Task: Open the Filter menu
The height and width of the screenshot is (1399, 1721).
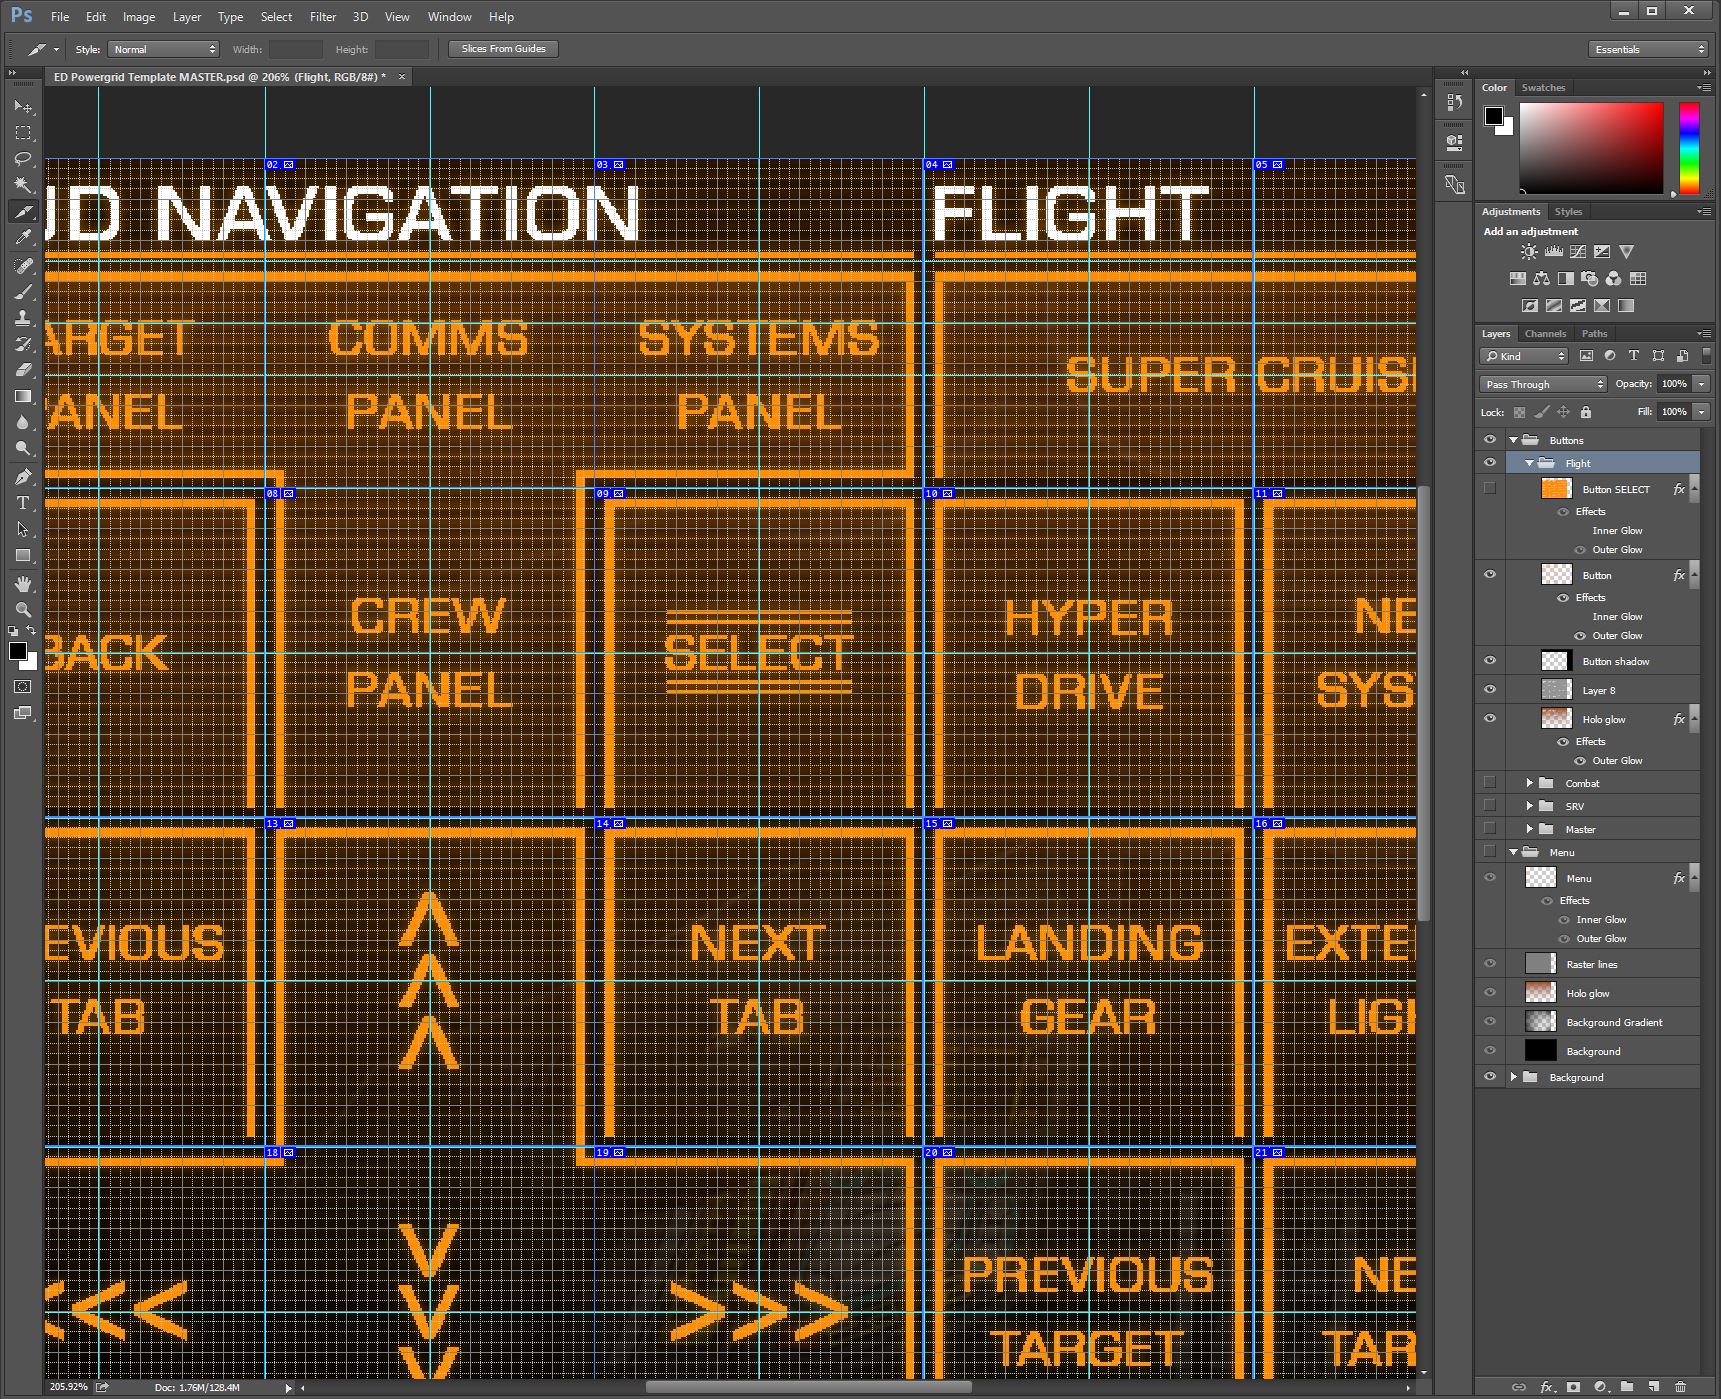Action: coord(322,17)
